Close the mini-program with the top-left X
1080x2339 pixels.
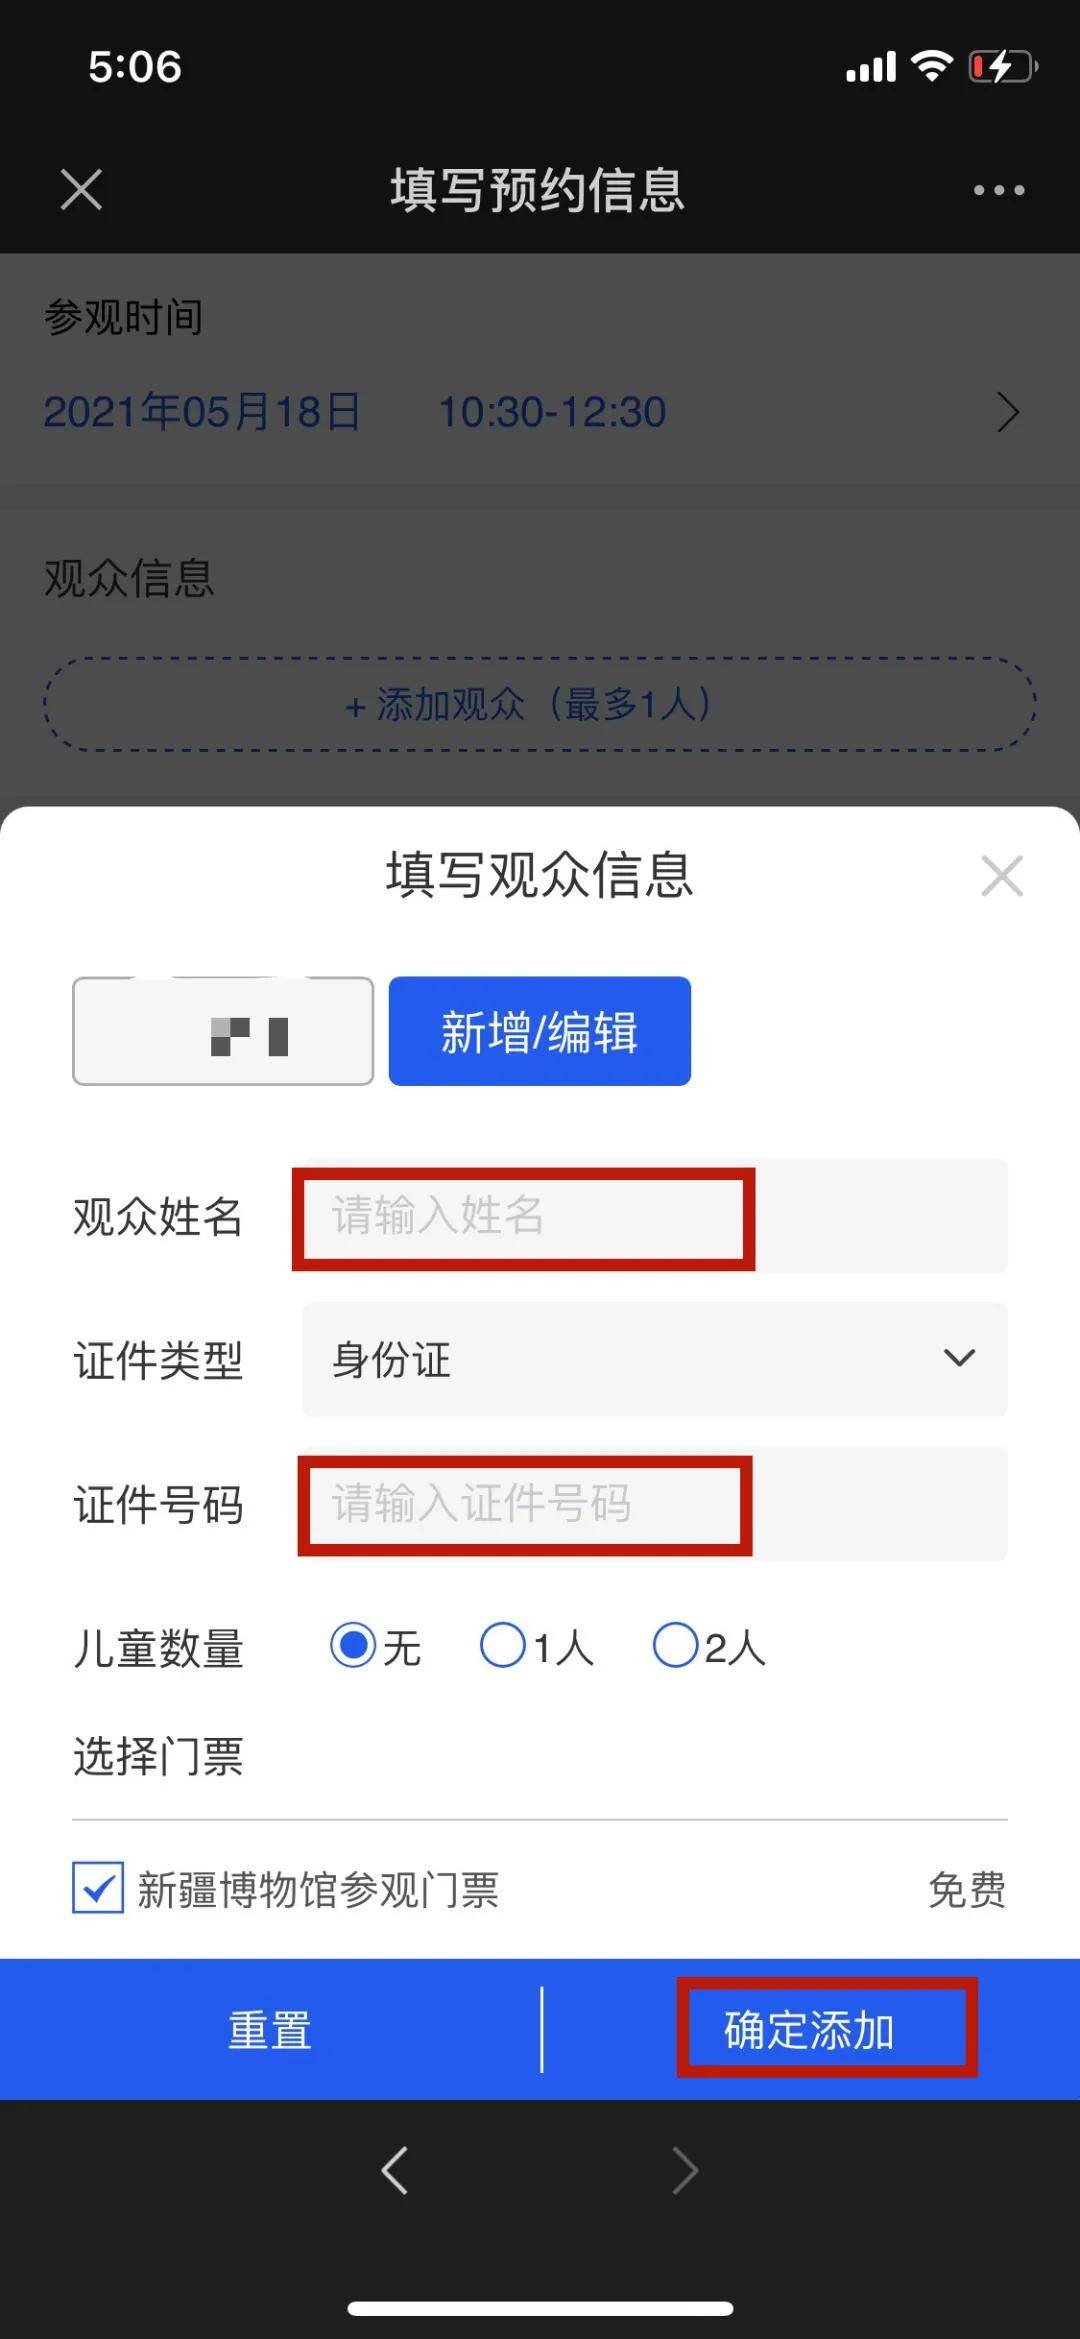click(81, 189)
